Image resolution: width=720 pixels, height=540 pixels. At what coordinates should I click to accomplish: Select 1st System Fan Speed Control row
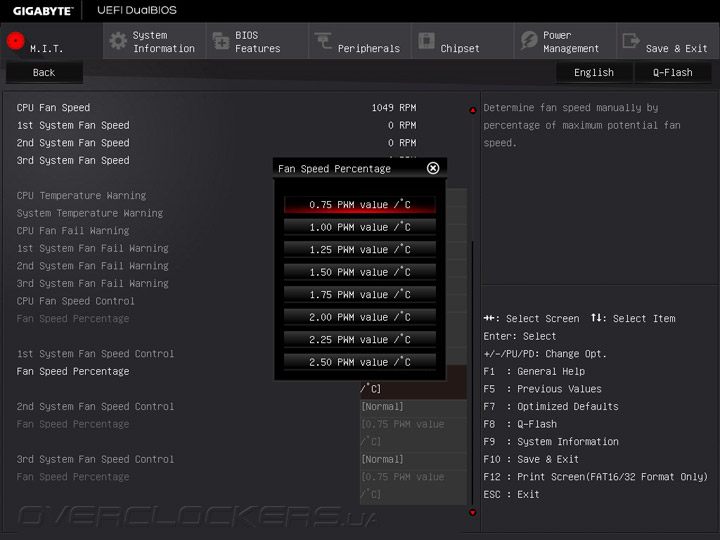[x=95, y=354]
